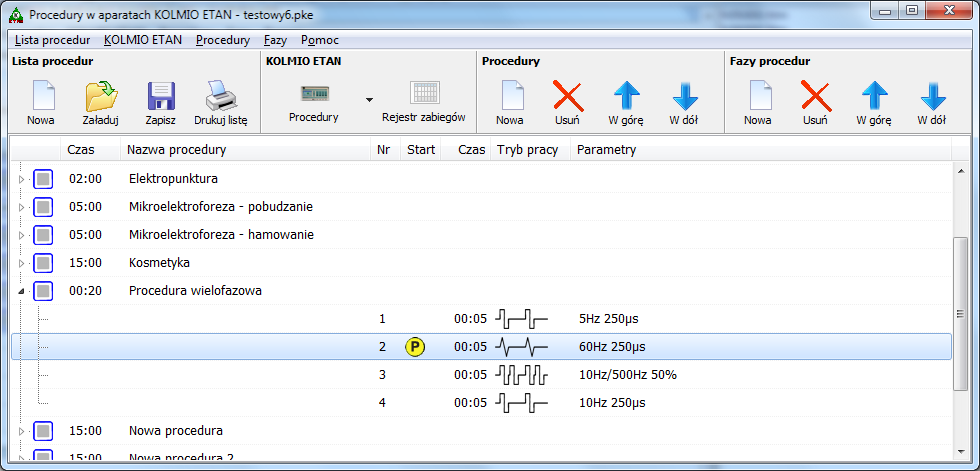Select the Kosmetyka procedure name
Screen dimensions: 980x471
(x=159, y=263)
